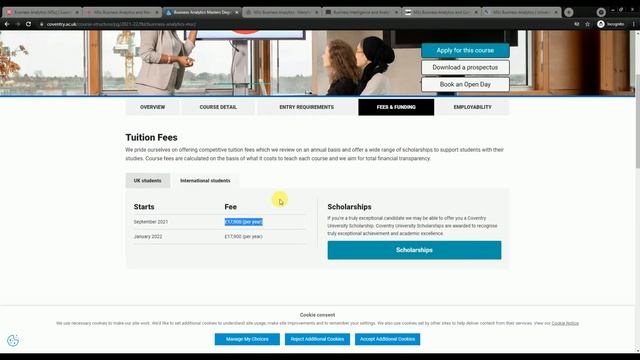Viewport: 640px width, 360px height.
Task: Click the Scholarships heading text
Action: (349, 207)
